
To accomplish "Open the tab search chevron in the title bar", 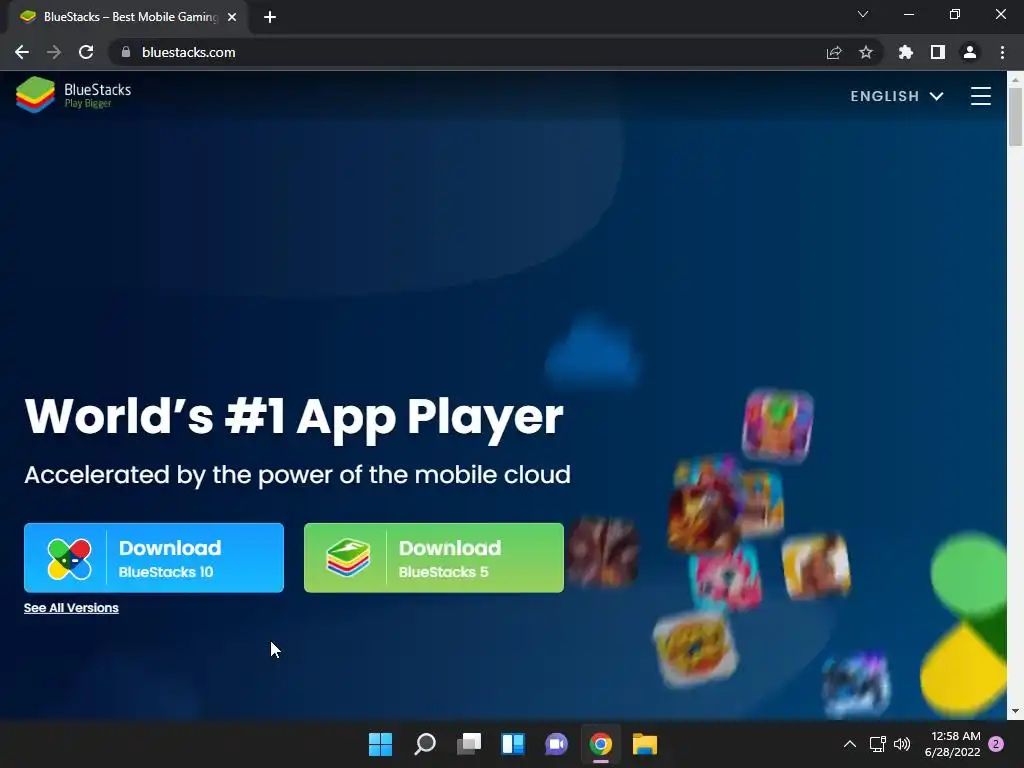I will click(x=863, y=14).
